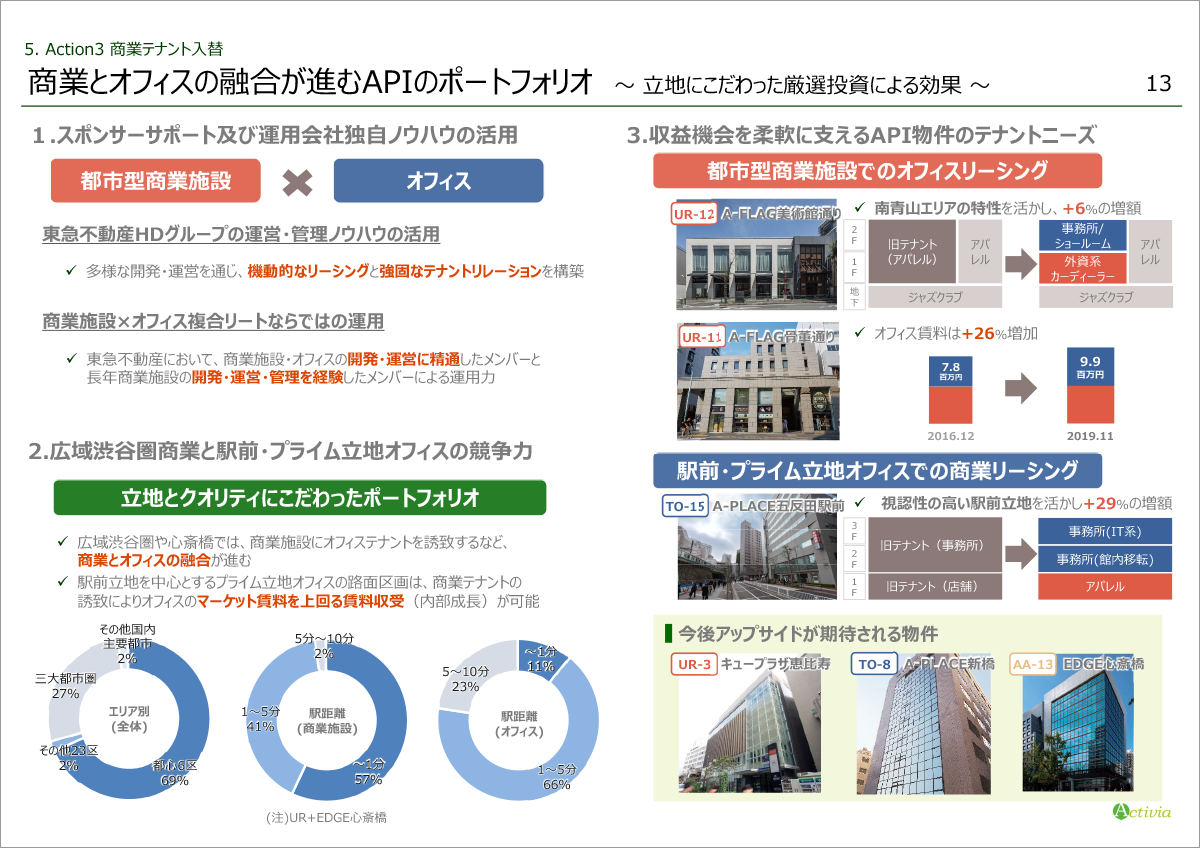Click the 事務所/ショールーム tenant box
Image resolution: width=1200 pixels, height=848 pixels.
tap(1084, 236)
